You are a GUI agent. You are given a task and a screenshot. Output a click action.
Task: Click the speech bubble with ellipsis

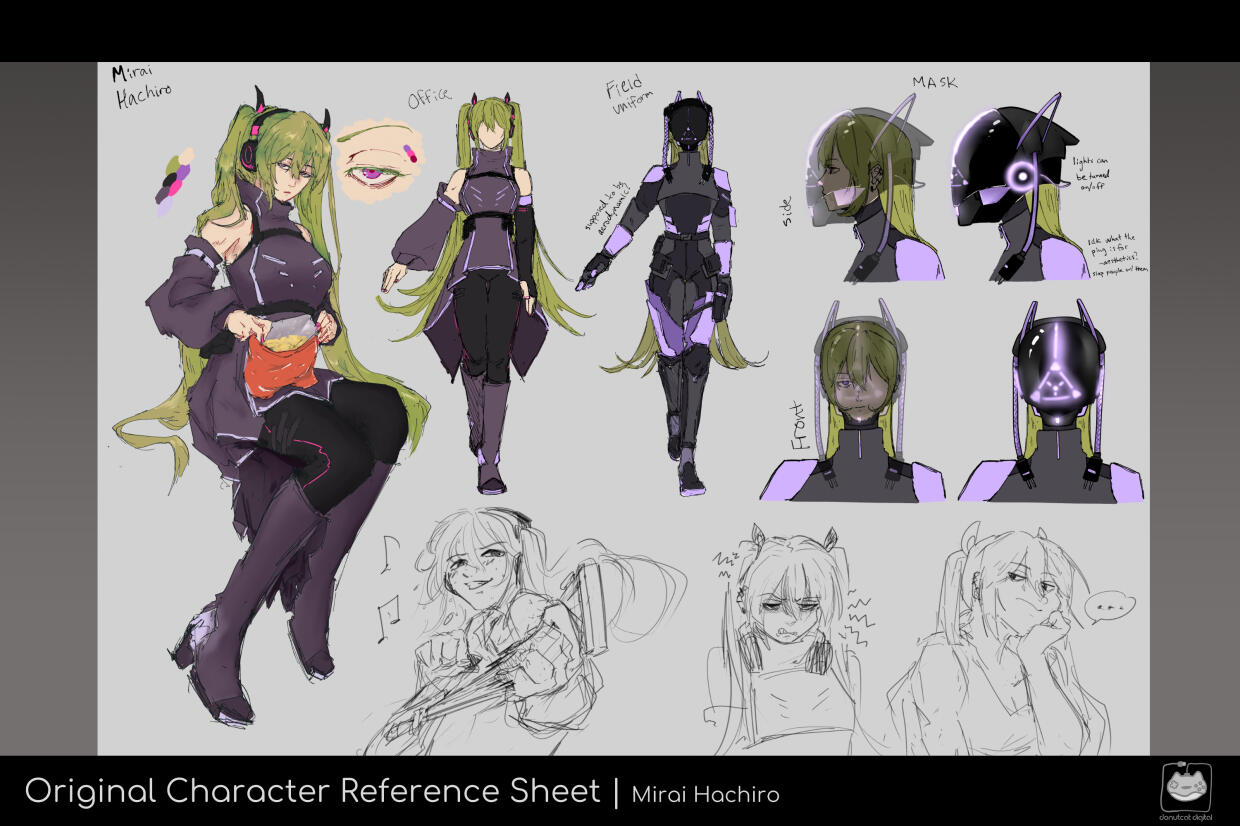point(1110,606)
